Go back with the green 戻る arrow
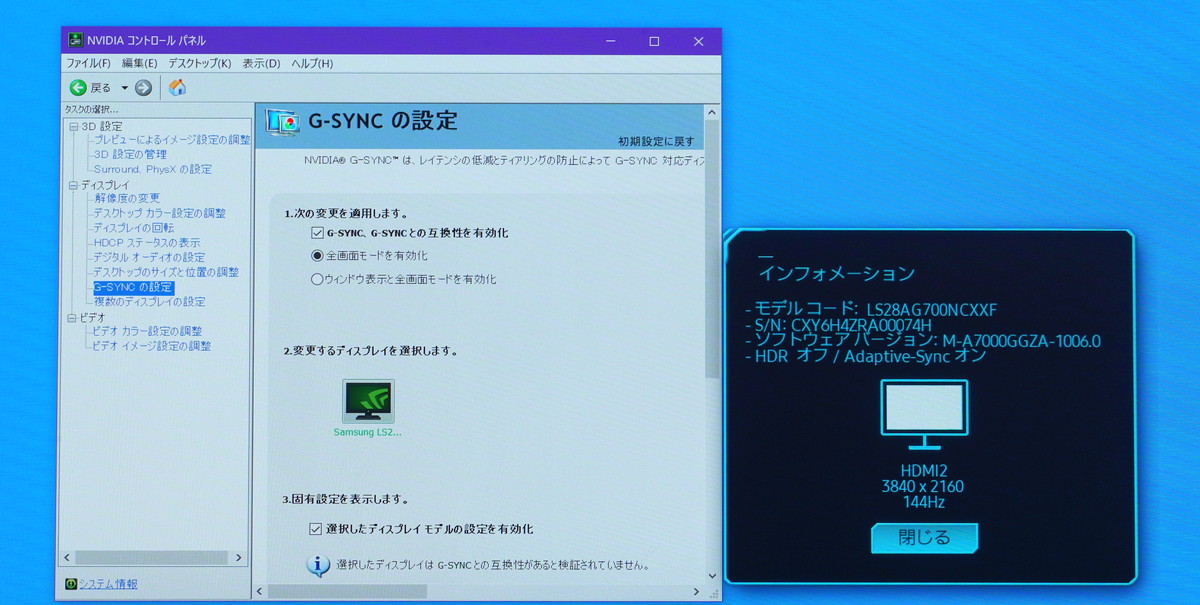 [78, 88]
